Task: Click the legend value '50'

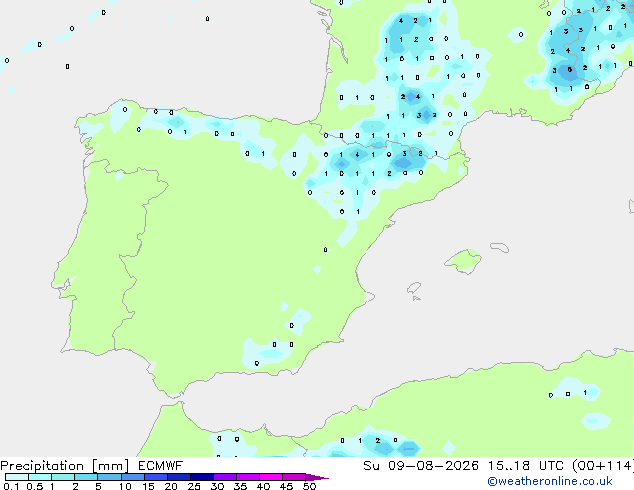Action: click(309, 486)
